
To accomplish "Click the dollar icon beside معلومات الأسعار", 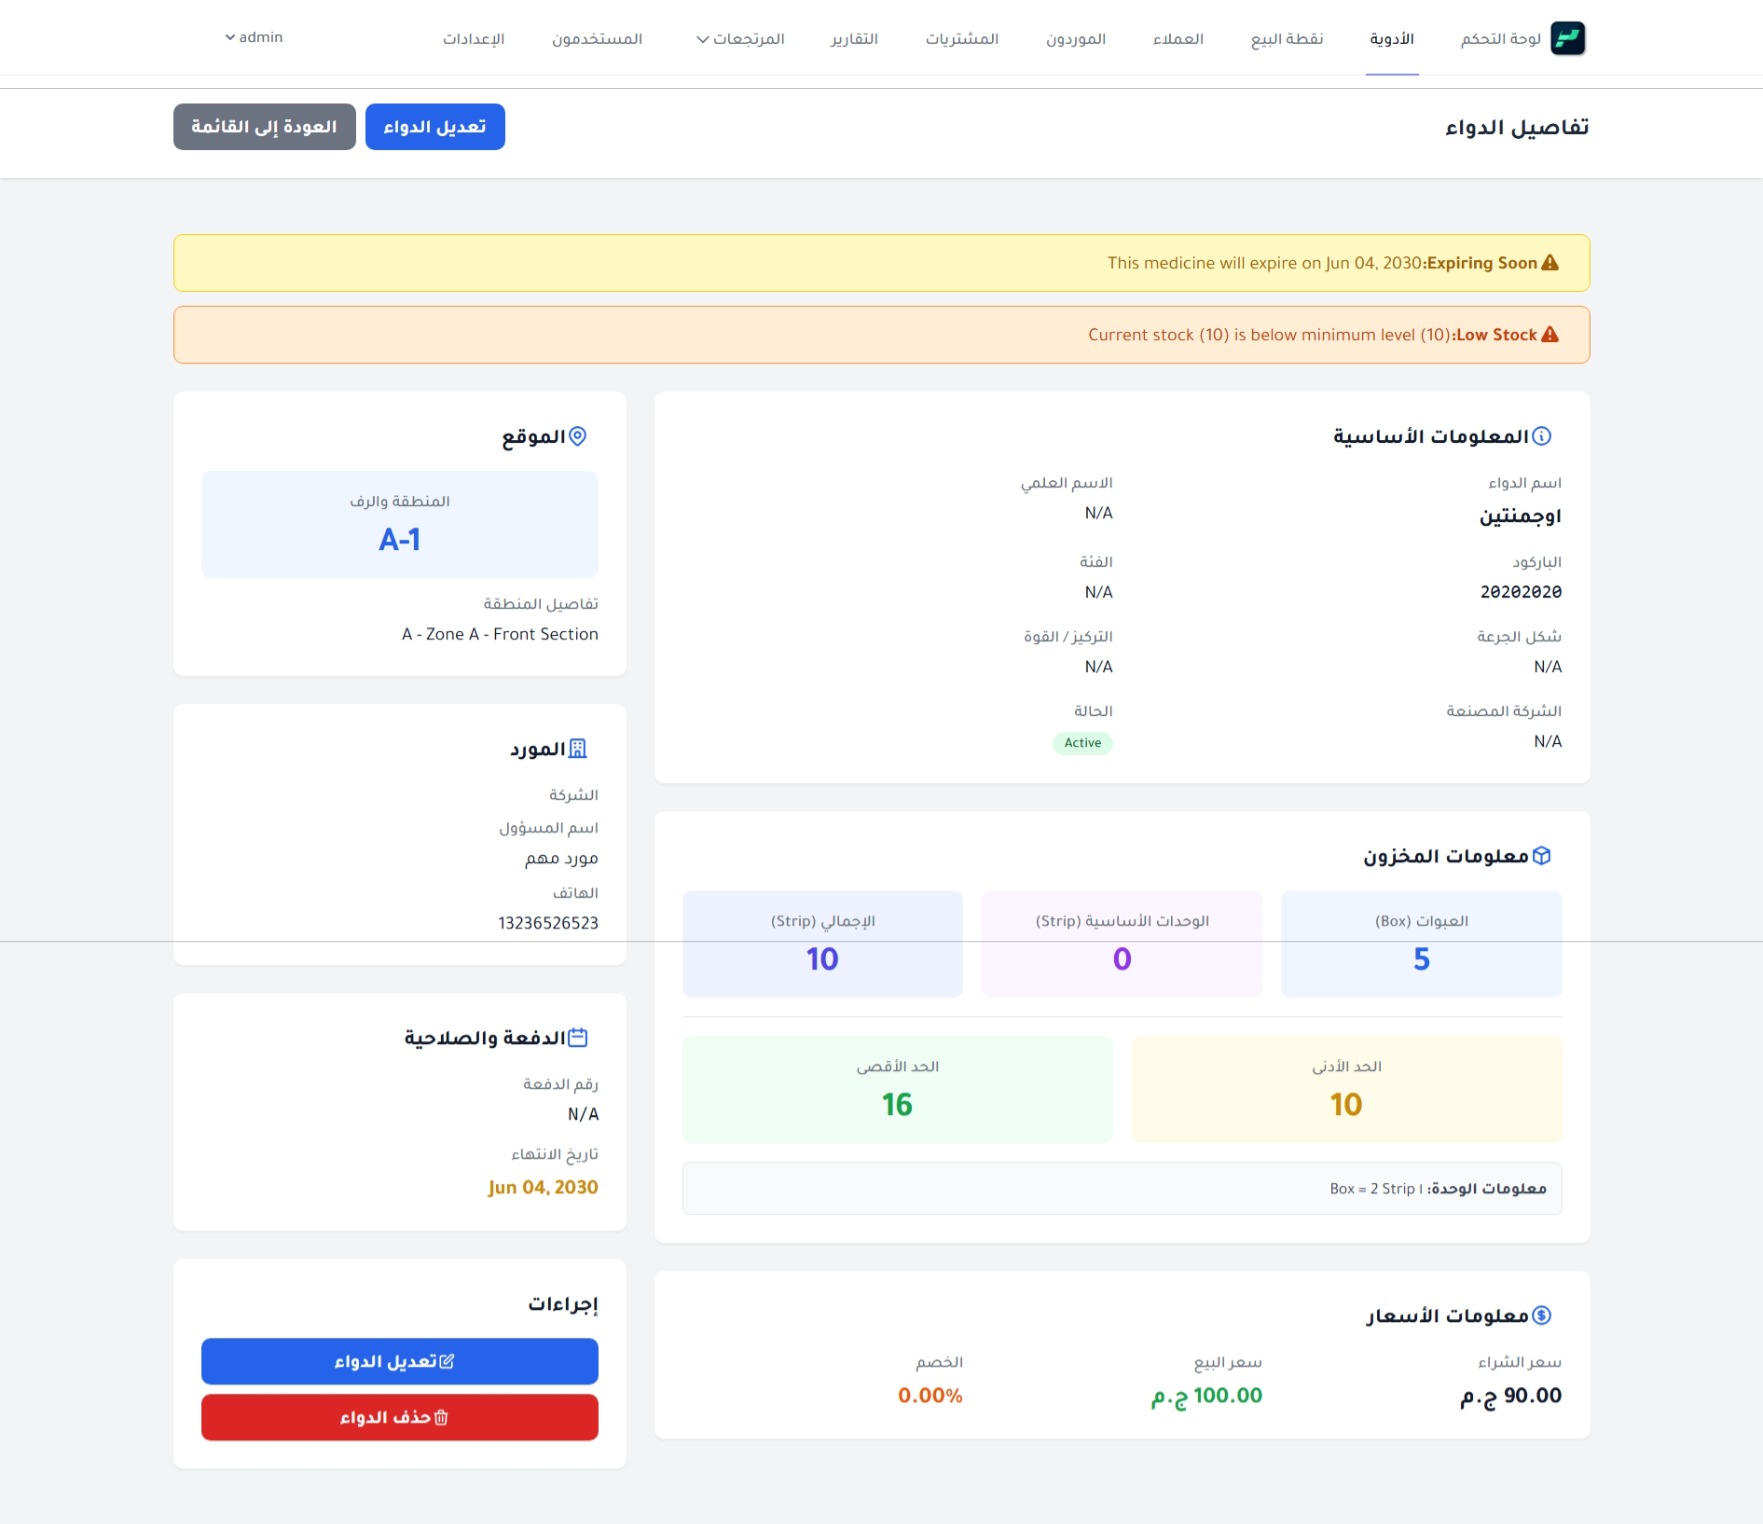I will click(1542, 1316).
